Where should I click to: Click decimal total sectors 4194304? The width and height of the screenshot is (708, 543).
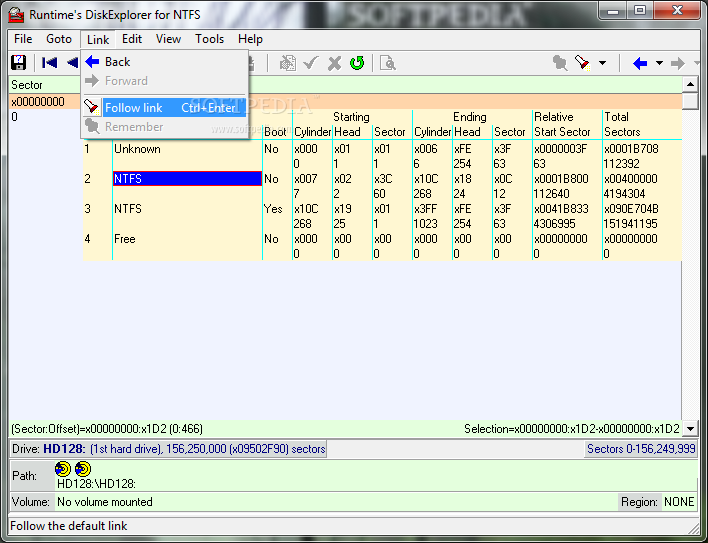point(624,194)
